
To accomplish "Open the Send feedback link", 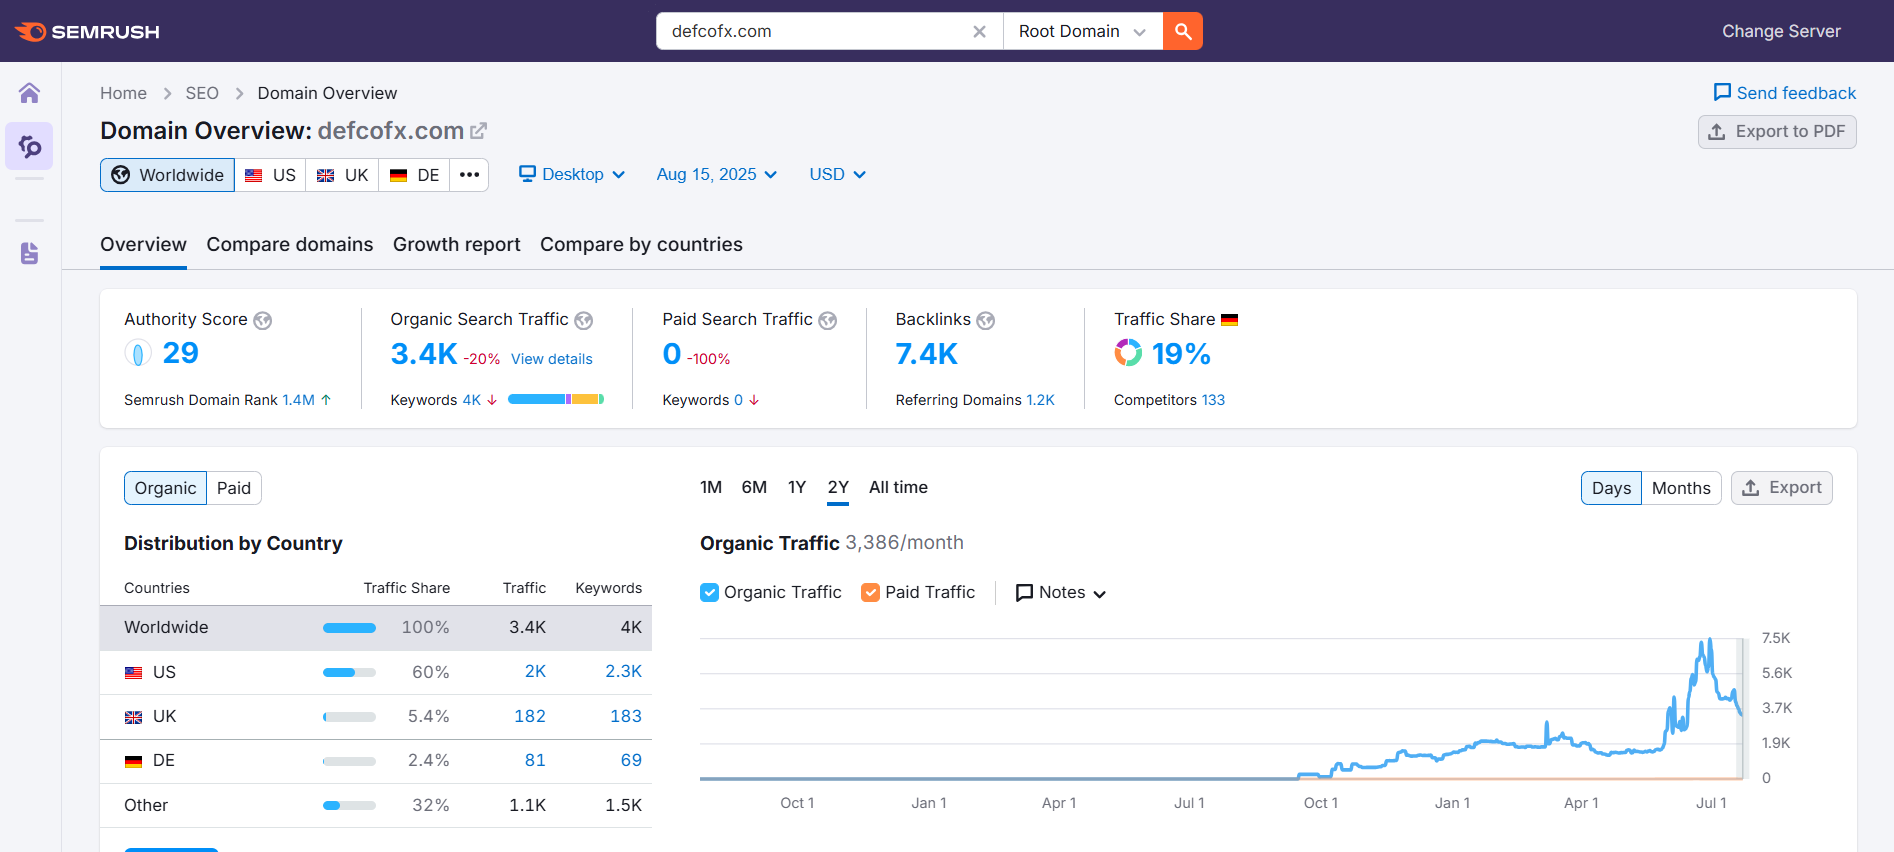I will click(1784, 93).
